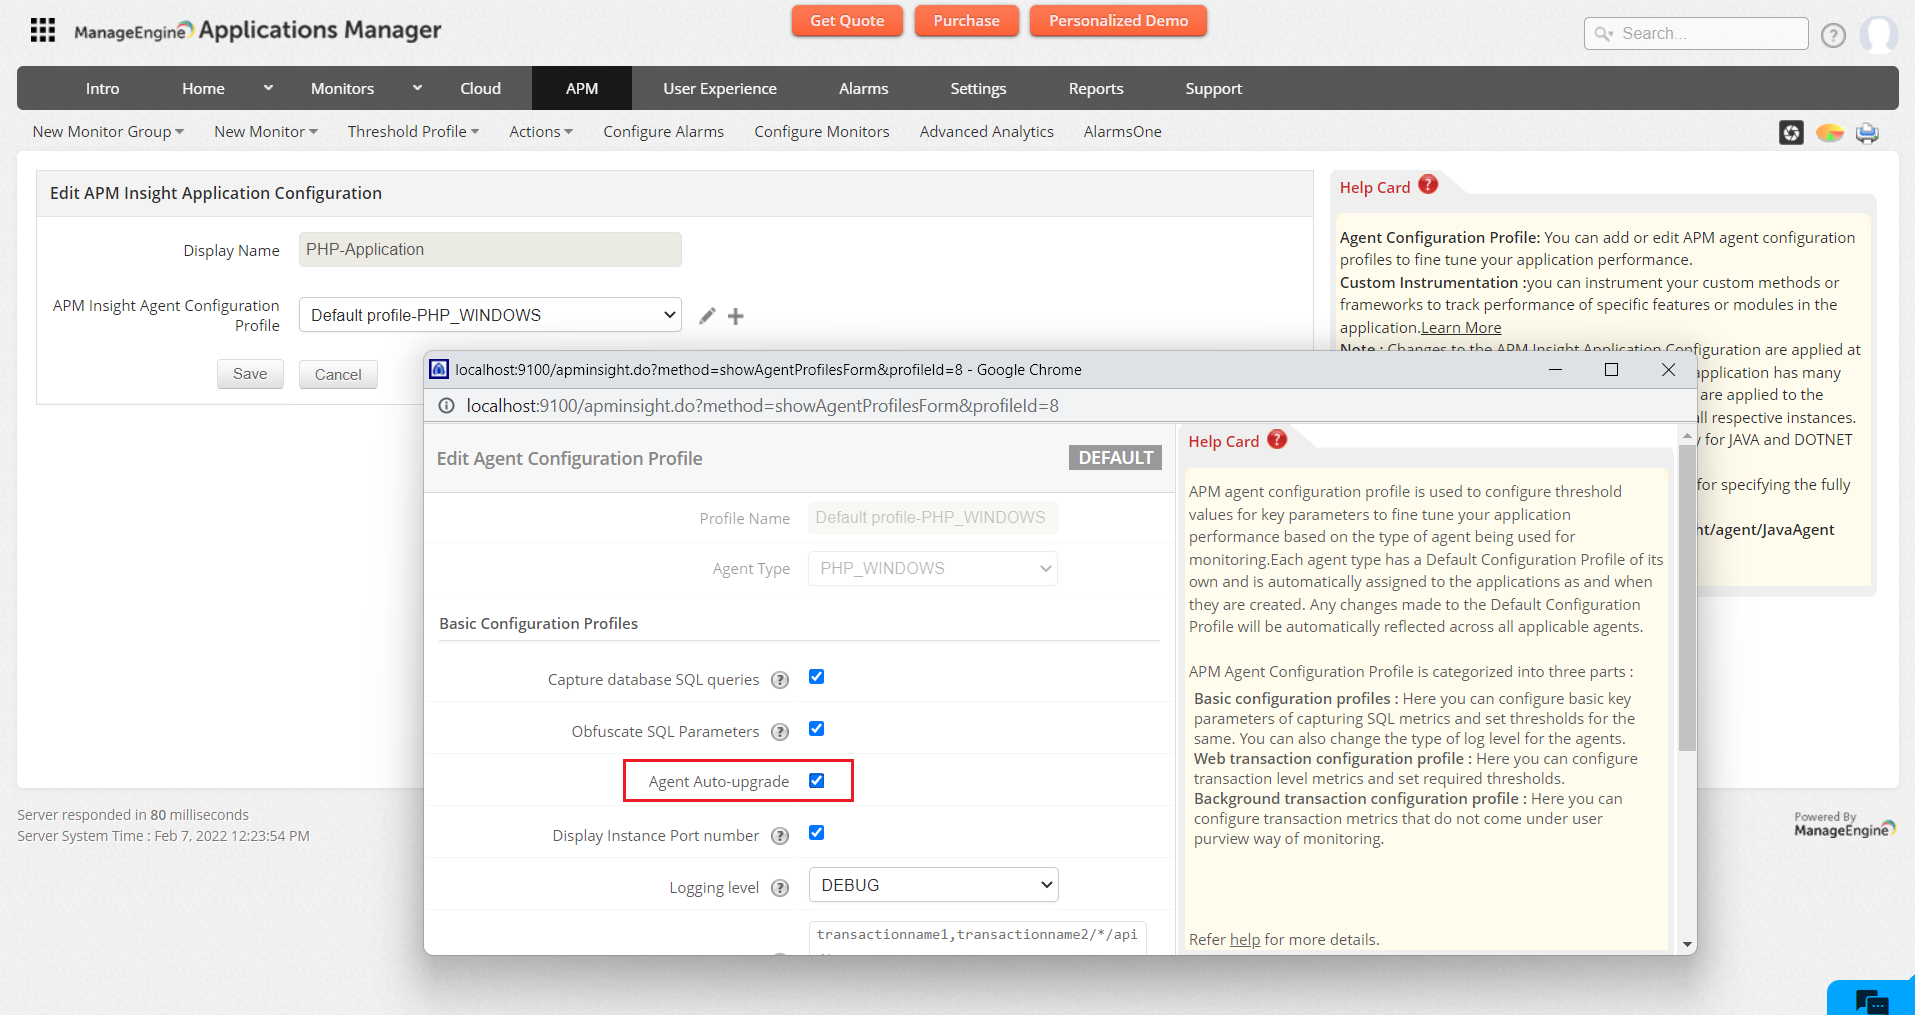
Task: Open the help question mark icon in header
Action: click(x=1833, y=35)
